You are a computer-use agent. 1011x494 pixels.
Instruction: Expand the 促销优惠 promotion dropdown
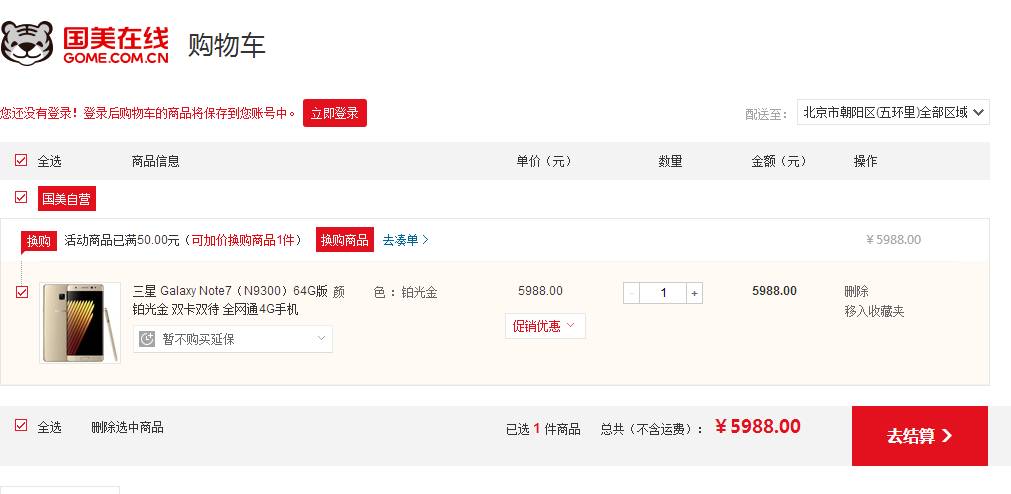(x=545, y=326)
